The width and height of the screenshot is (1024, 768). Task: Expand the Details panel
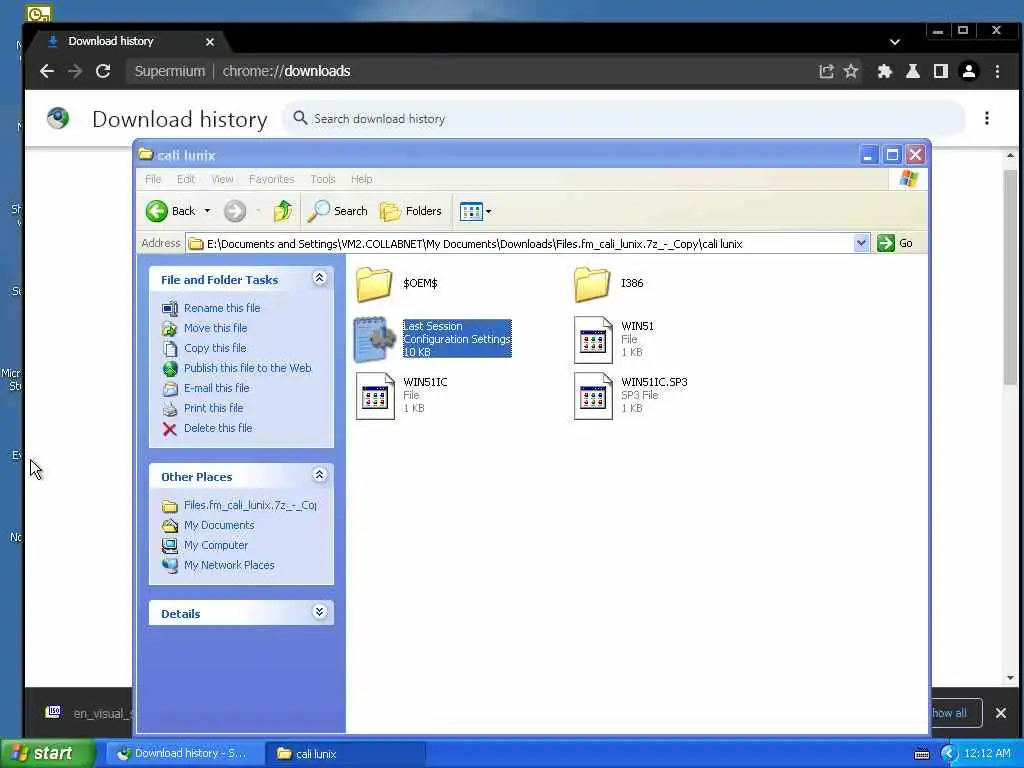319,612
